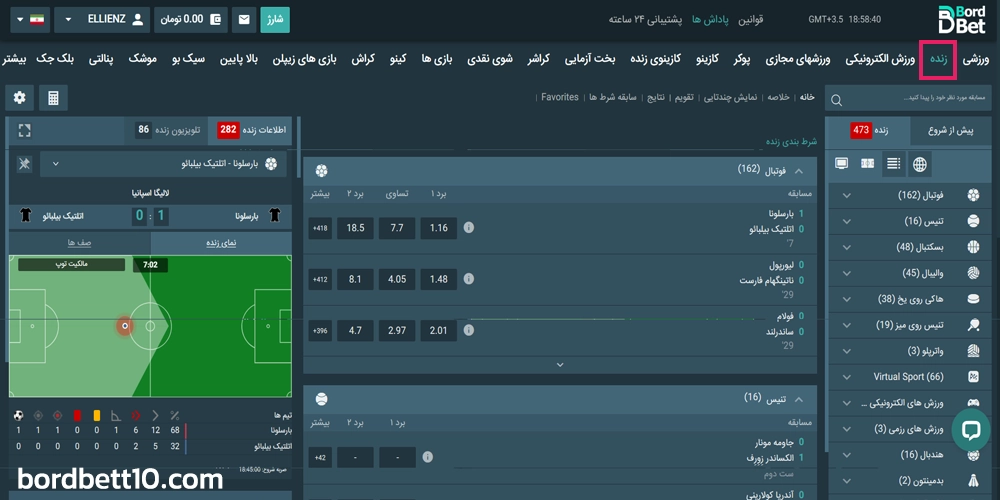Open the bet calculator icon
1000x500 pixels.
[x=53, y=98]
